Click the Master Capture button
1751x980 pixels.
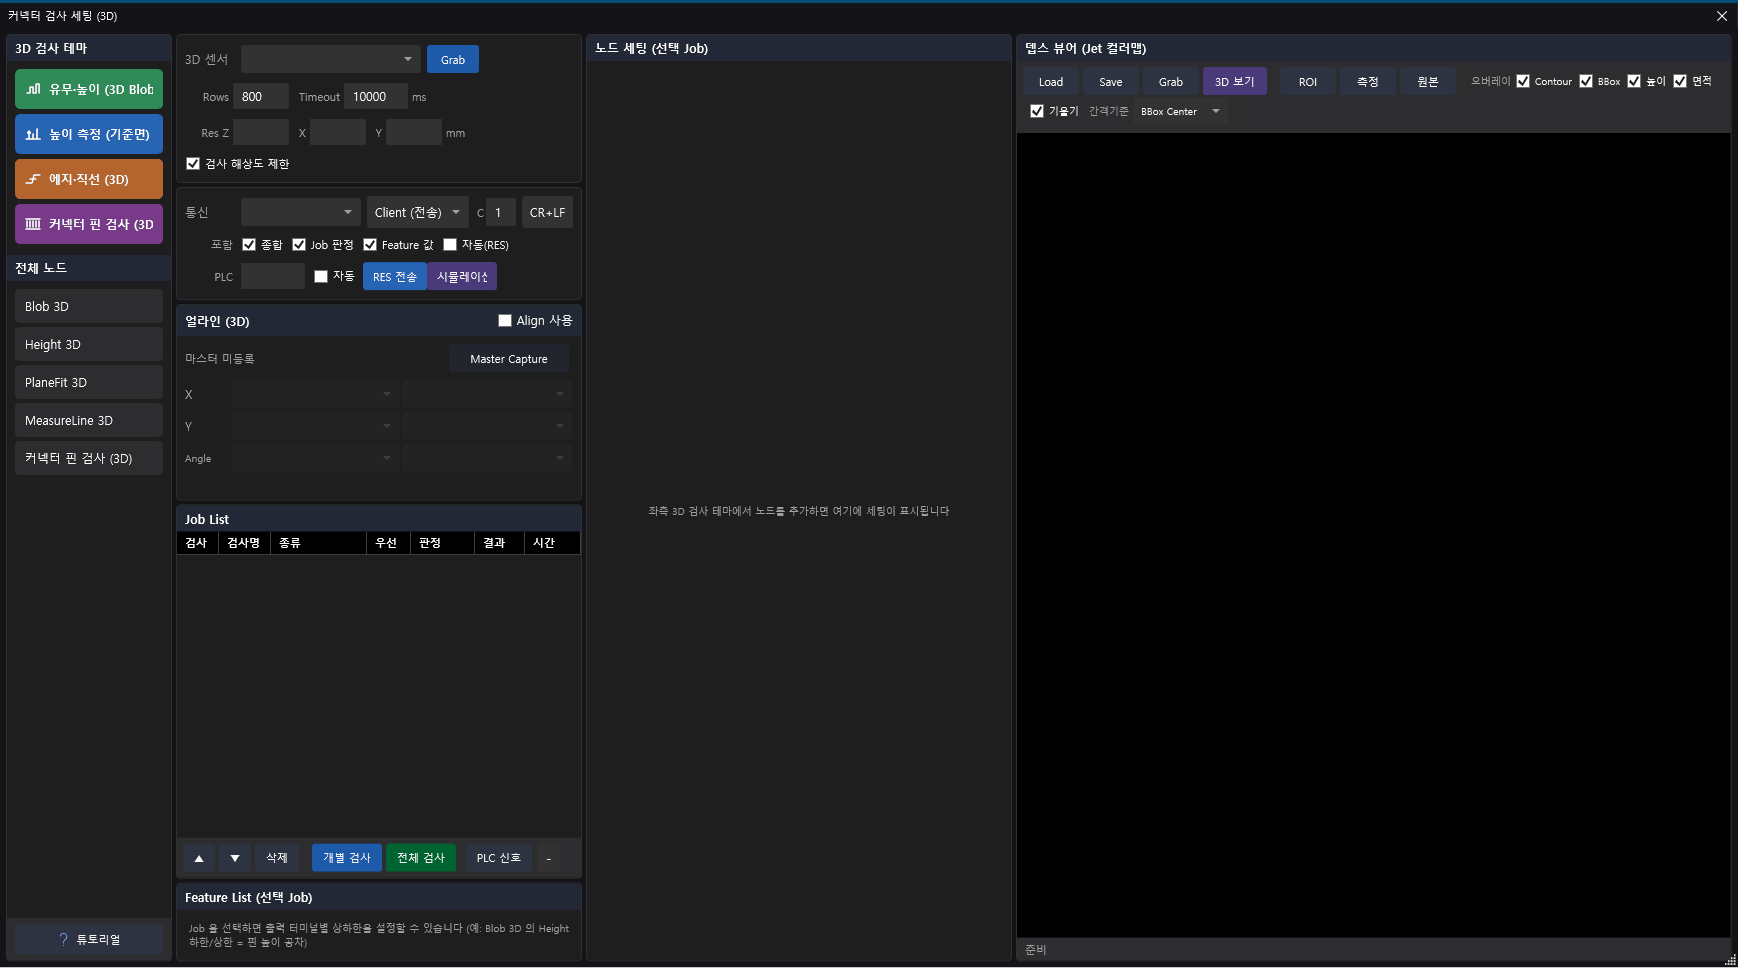[509, 359]
